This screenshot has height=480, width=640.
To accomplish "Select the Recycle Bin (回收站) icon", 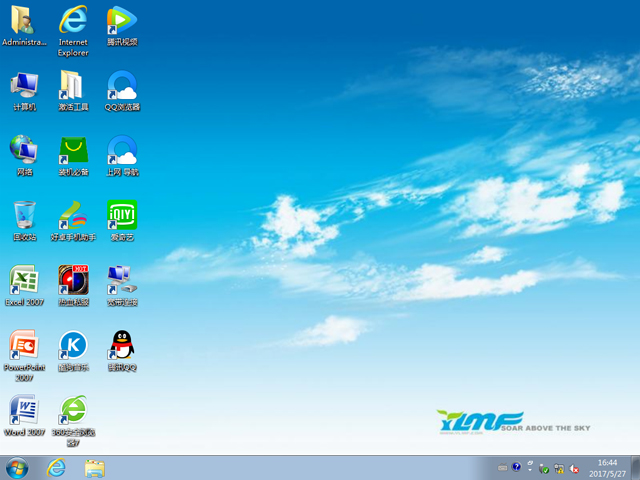I will 24,215.
